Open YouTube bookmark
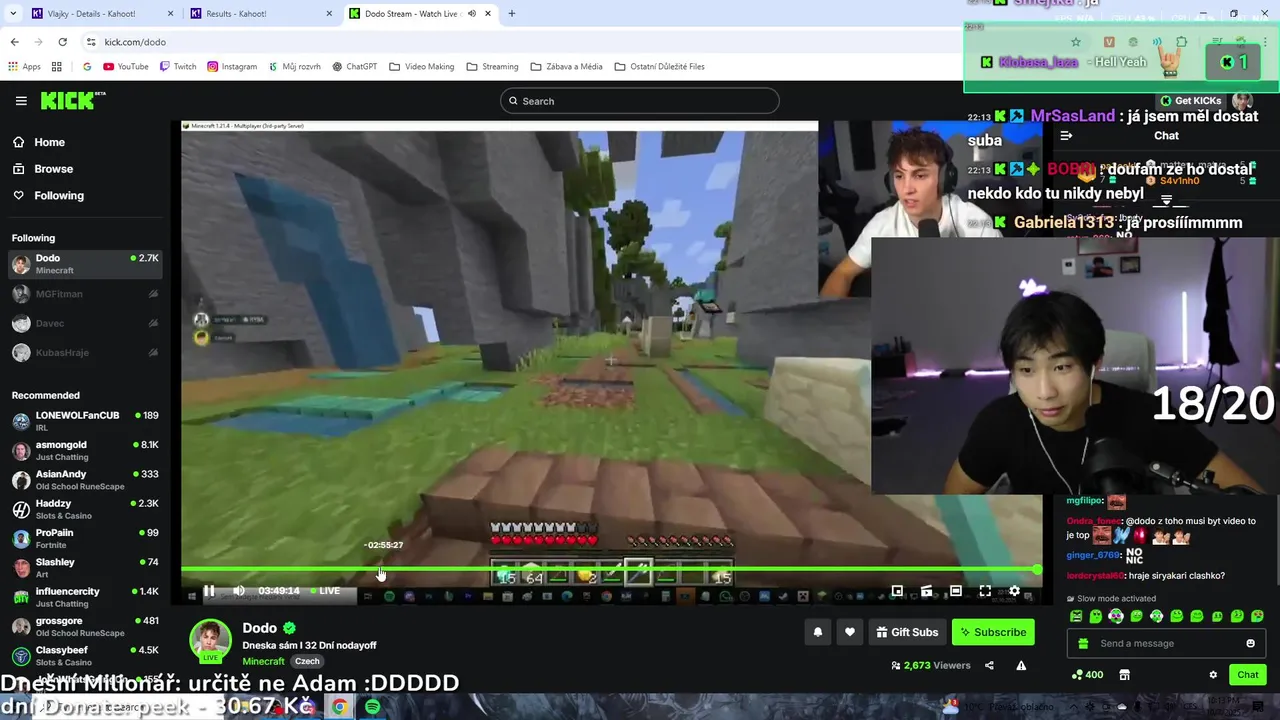The image size is (1280, 720). click(x=126, y=67)
